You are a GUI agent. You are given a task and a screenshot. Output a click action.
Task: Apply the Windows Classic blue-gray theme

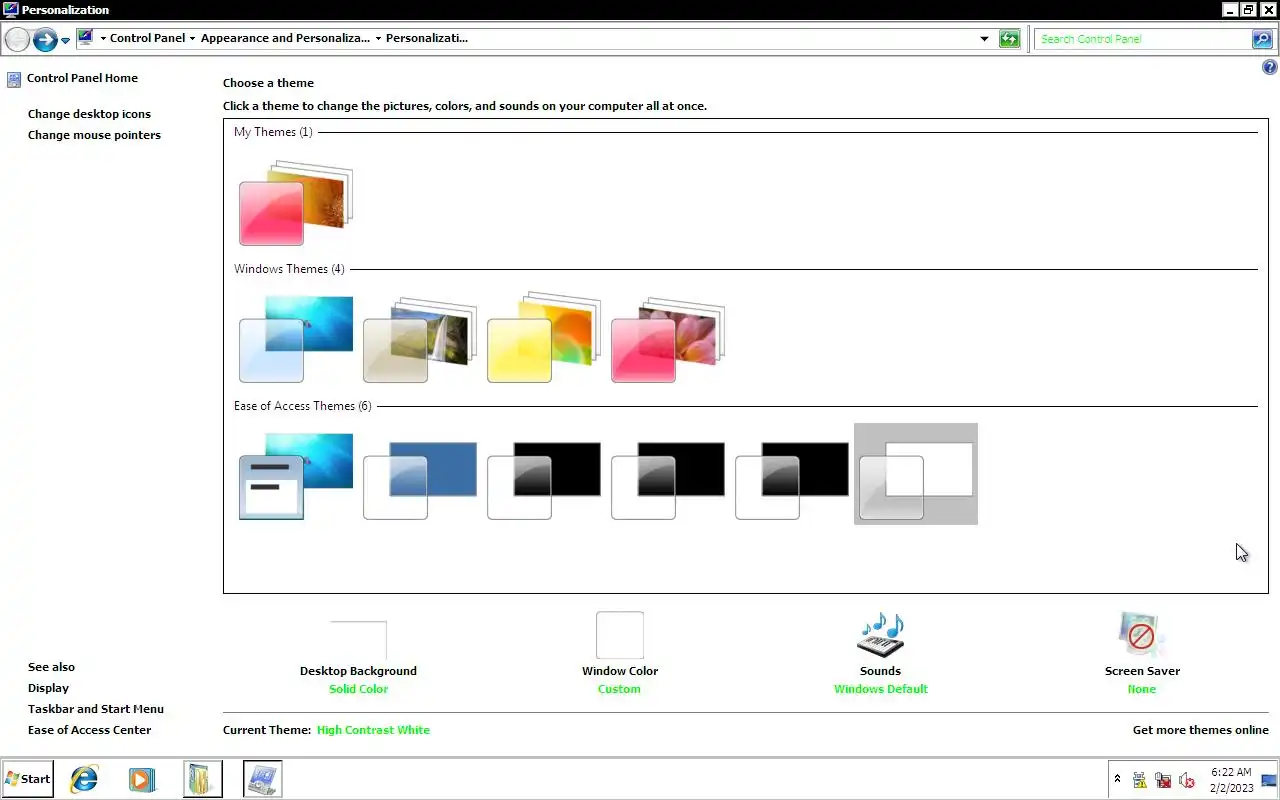(x=420, y=480)
